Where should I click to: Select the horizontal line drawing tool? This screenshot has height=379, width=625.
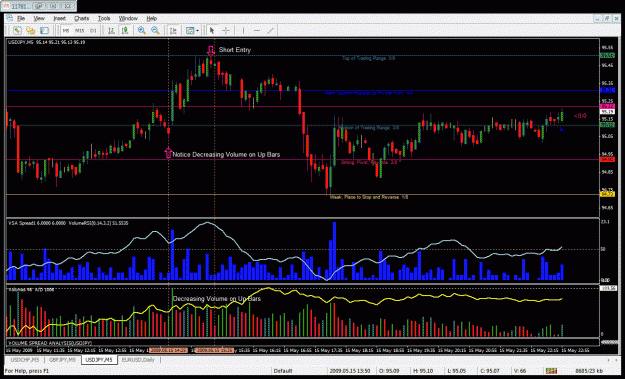point(257,30)
